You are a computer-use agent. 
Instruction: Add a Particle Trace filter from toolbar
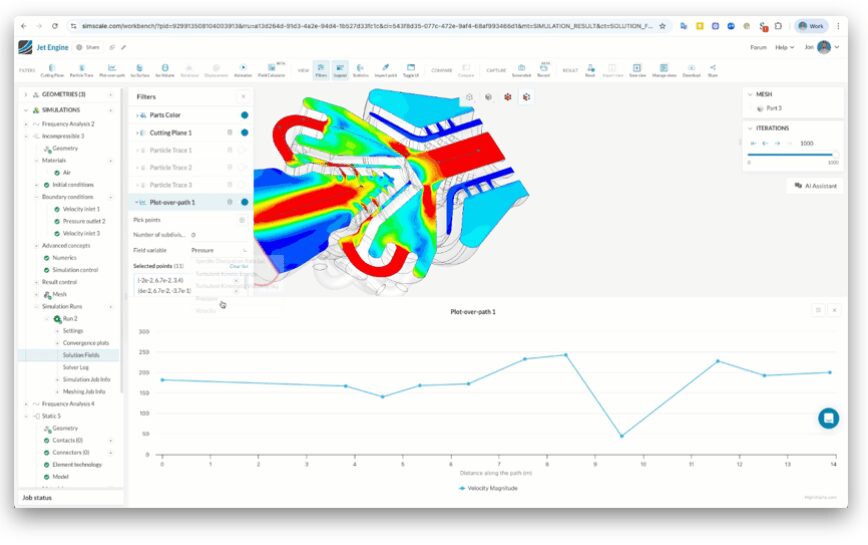(81, 70)
